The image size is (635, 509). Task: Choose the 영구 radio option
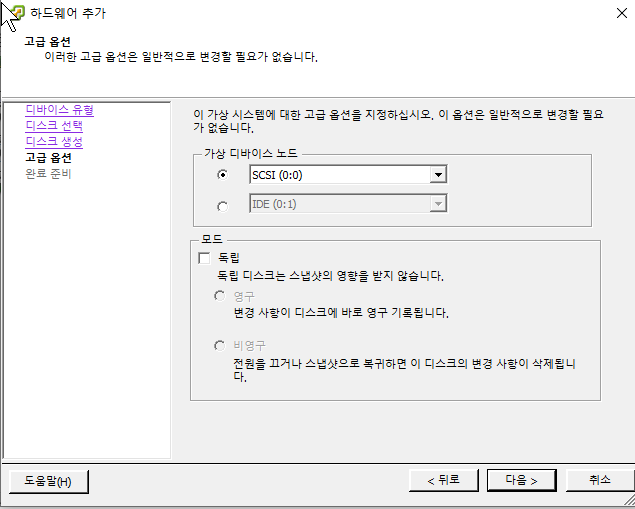[x=219, y=296]
